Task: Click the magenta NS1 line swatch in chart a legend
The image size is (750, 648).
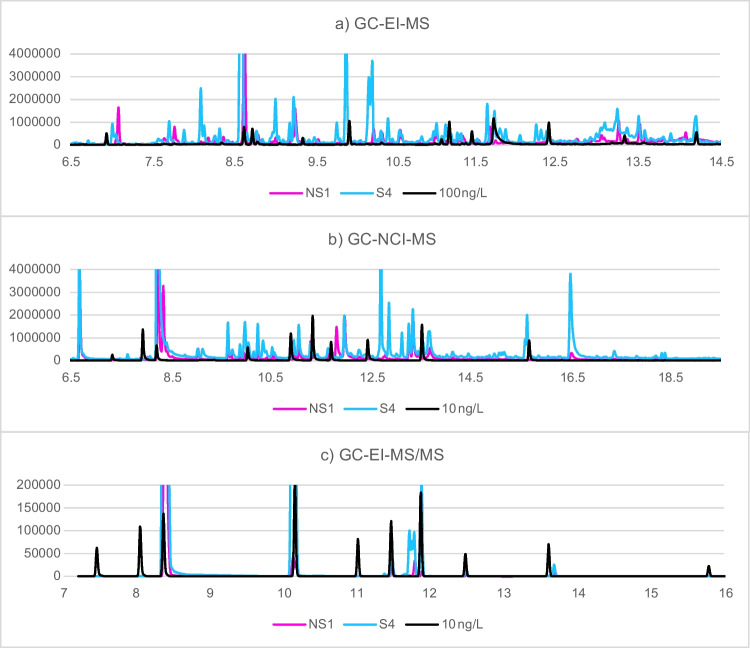Action: 286,193
